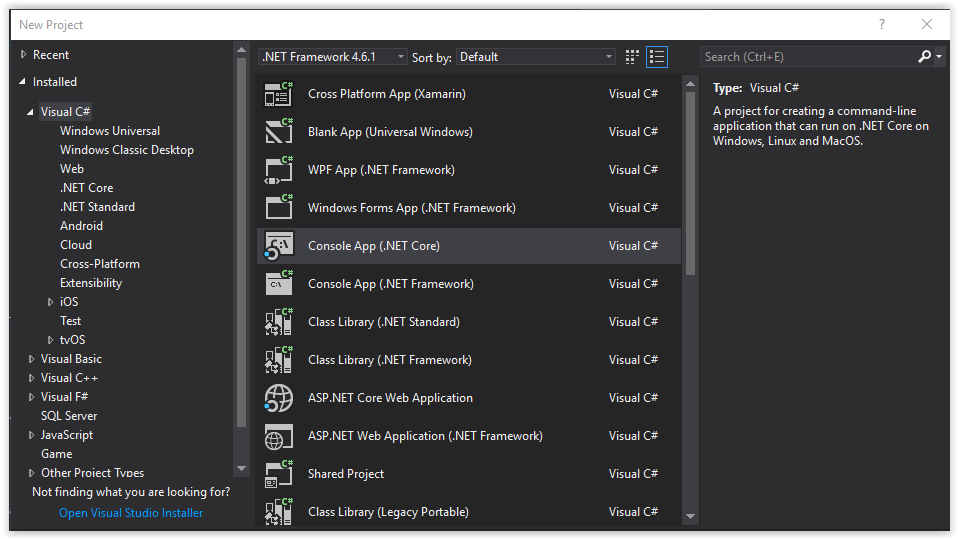Expand the Visual F# node
Screen dimensions: 958x539
coord(31,397)
